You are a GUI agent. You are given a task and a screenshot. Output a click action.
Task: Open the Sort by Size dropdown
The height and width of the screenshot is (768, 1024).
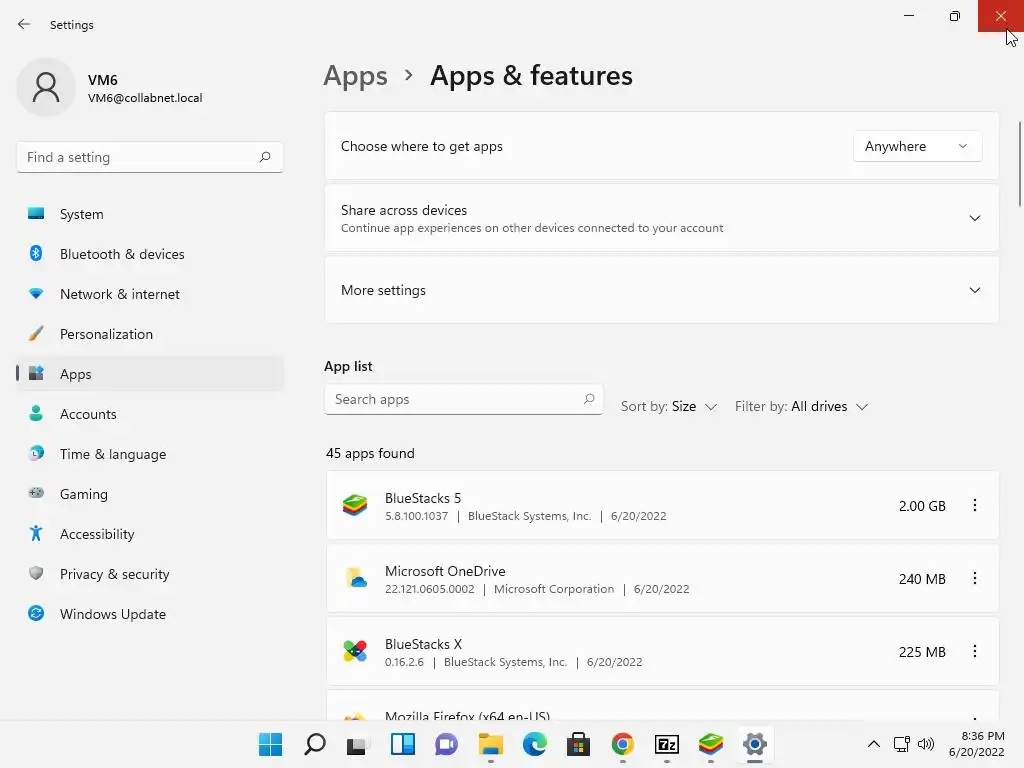[669, 406]
